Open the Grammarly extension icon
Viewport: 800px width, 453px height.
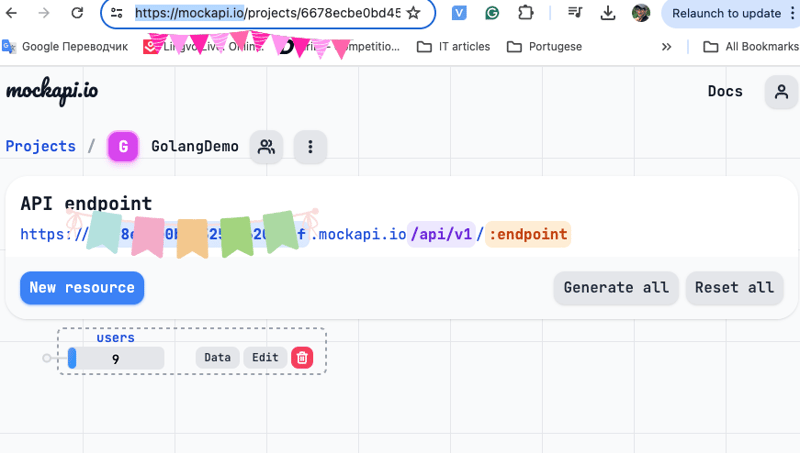(x=492, y=13)
